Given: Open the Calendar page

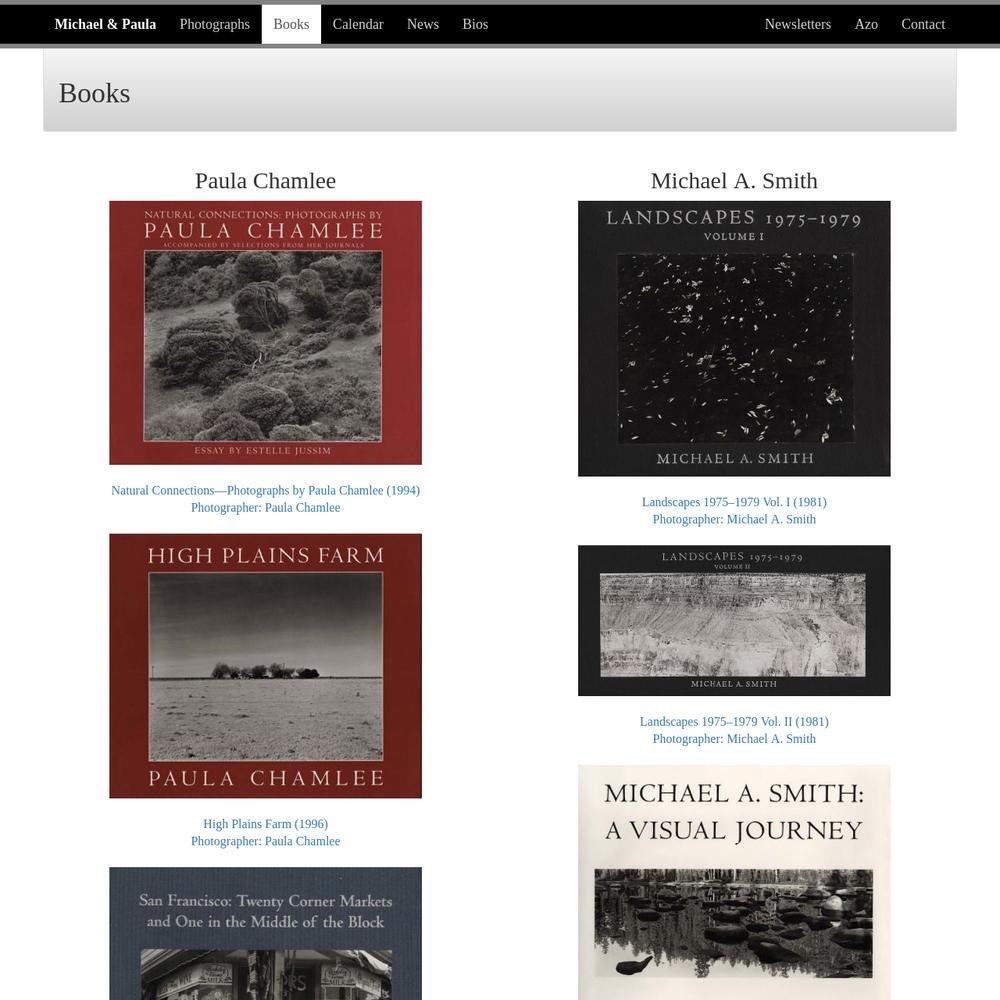Looking at the screenshot, I should [358, 24].
